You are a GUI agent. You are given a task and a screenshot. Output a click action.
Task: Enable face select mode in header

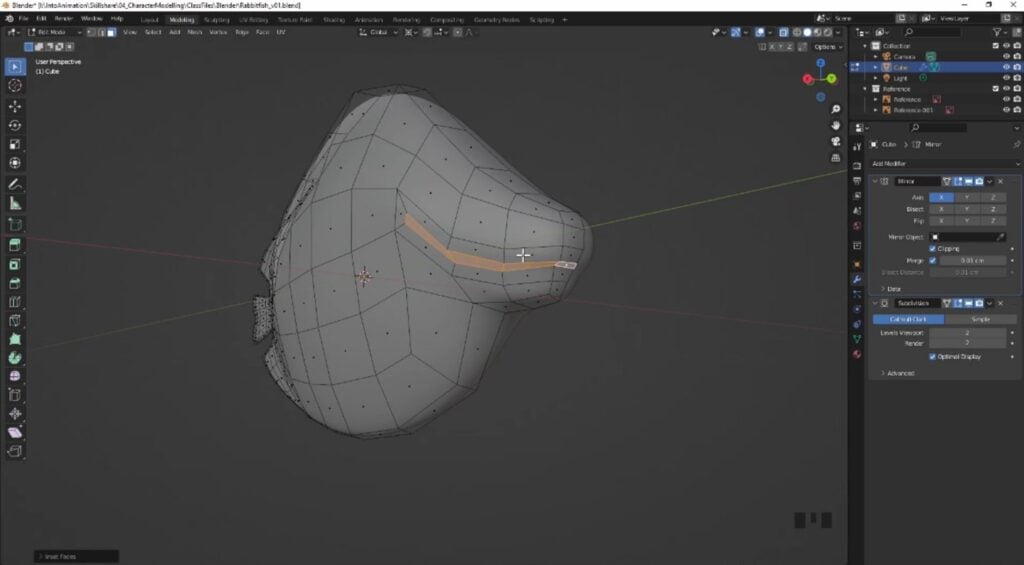click(x=110, y=32)
